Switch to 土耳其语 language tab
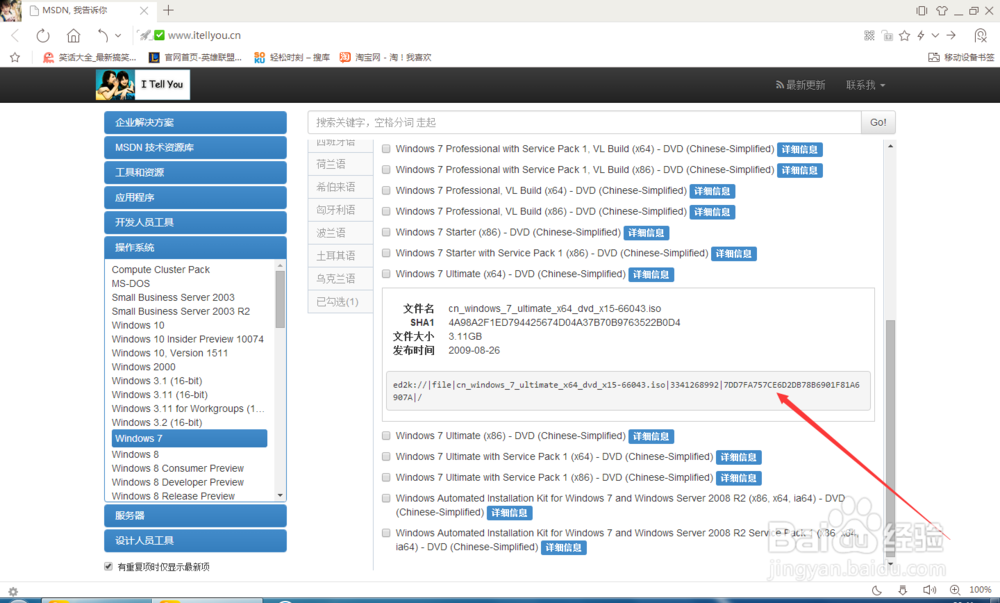 pyautogui.click(x=340, y=256)
